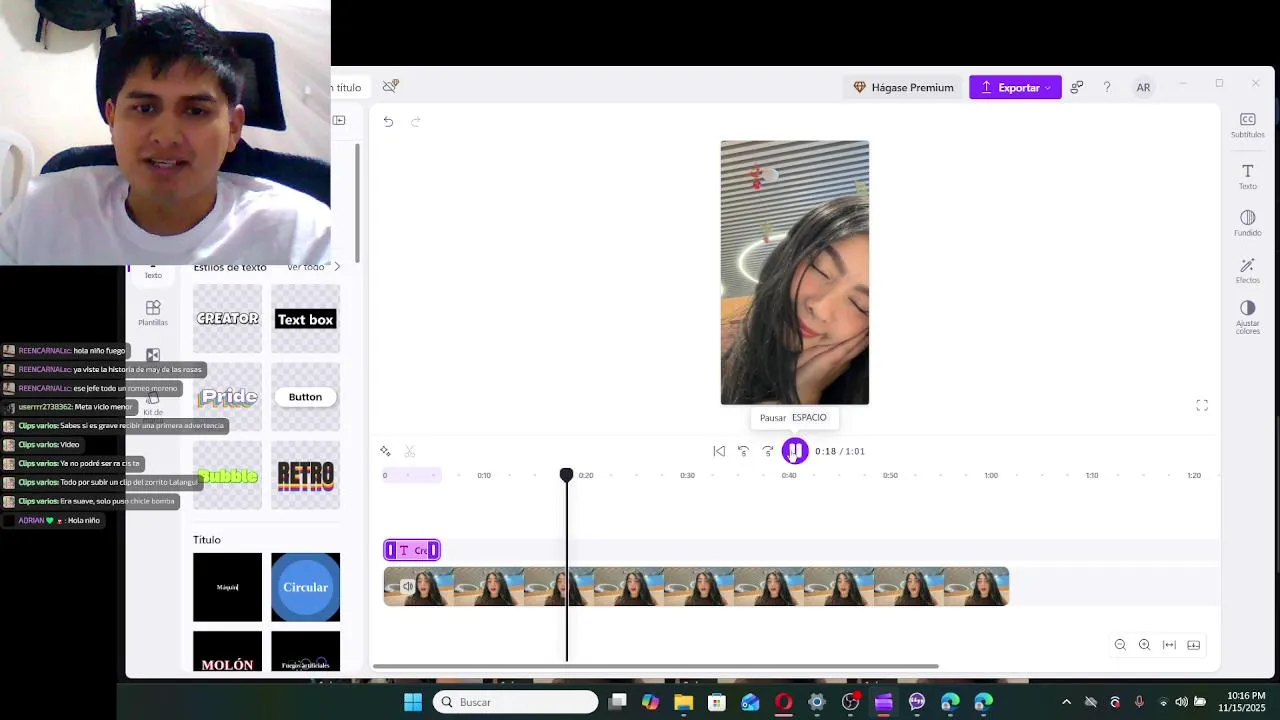
Task: Select the CREATOR text style
Action: point(227,319)
